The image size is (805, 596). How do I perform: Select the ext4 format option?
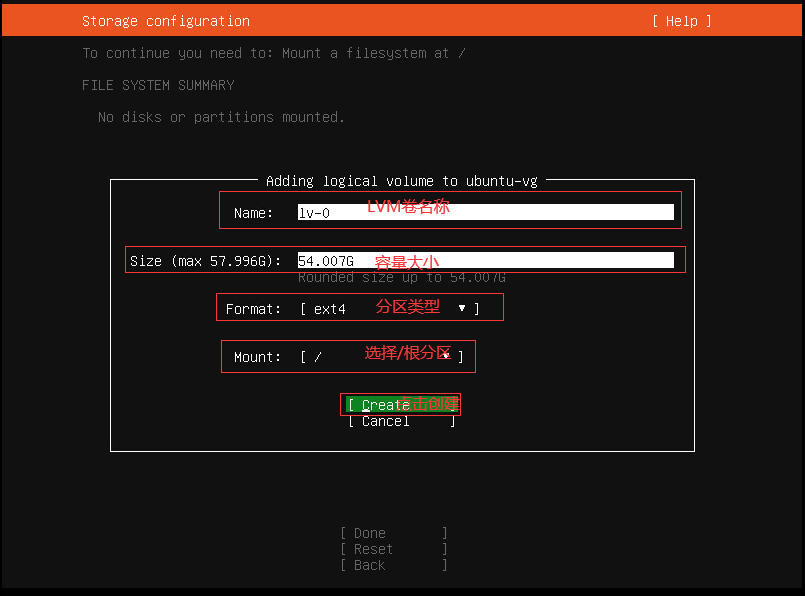[329, 307]
